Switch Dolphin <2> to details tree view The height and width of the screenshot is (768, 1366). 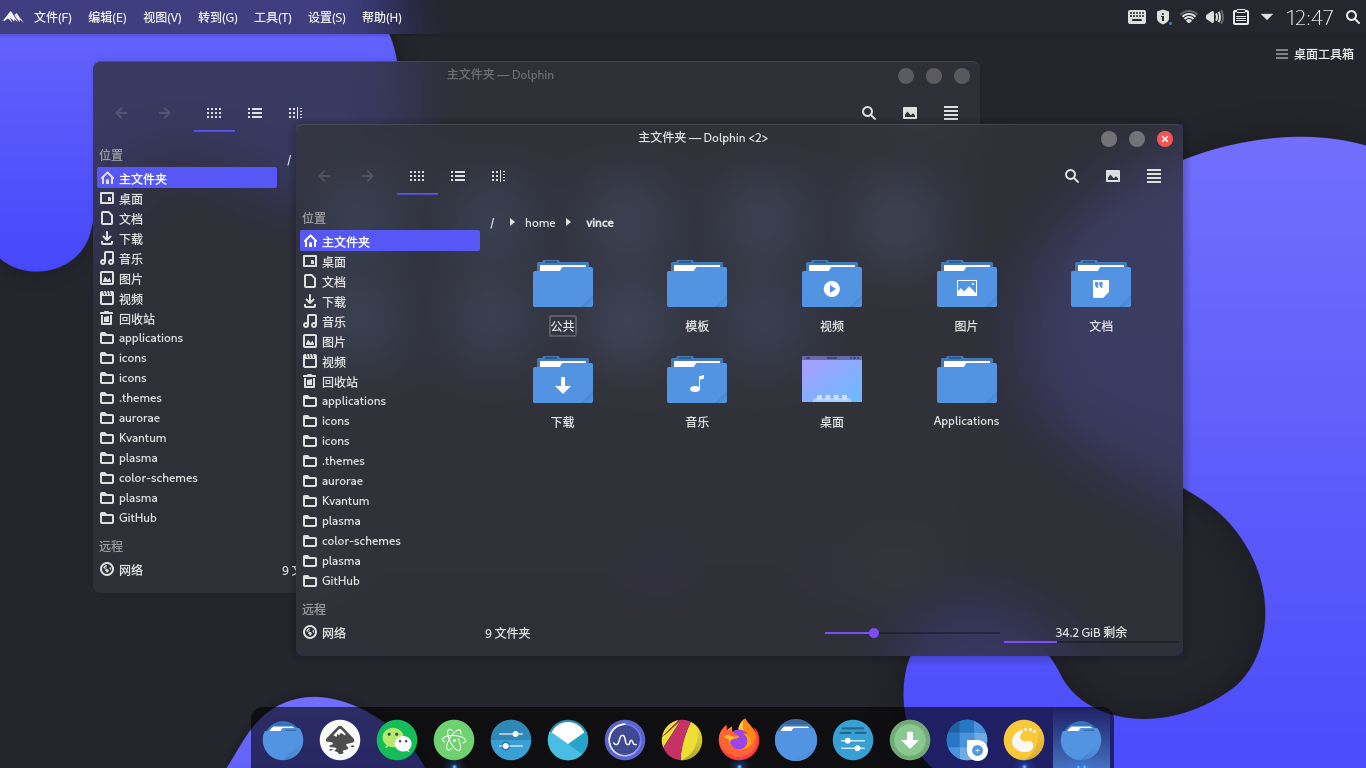[498, 176]
